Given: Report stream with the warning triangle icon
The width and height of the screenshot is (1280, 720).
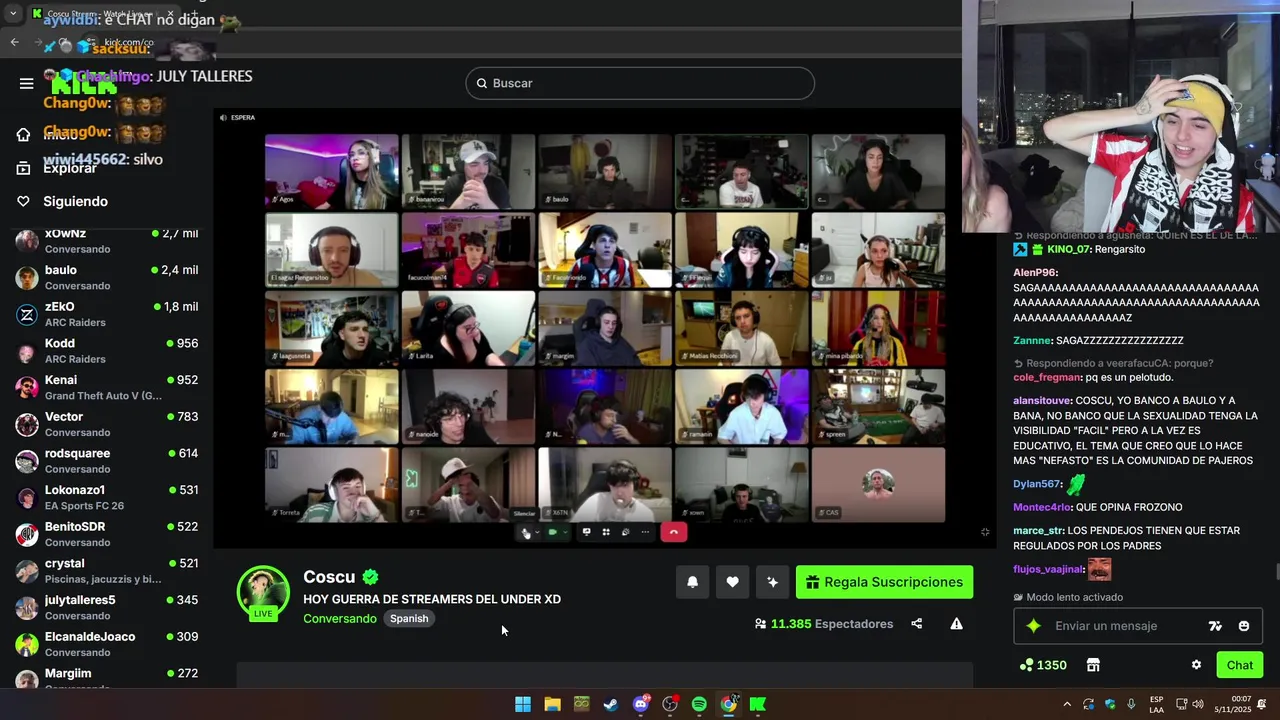Looking at the screenshot, I should pyautogui.click(x=956, y=624).
